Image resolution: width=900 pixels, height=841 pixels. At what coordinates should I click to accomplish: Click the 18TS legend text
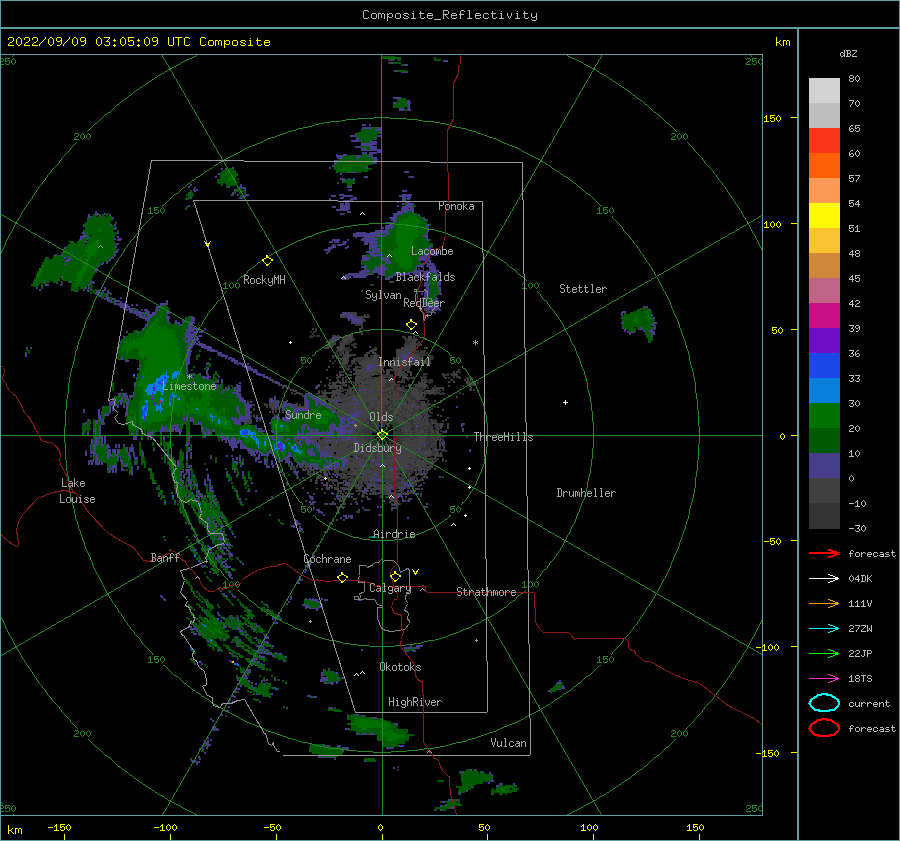[x=860, y=679]
